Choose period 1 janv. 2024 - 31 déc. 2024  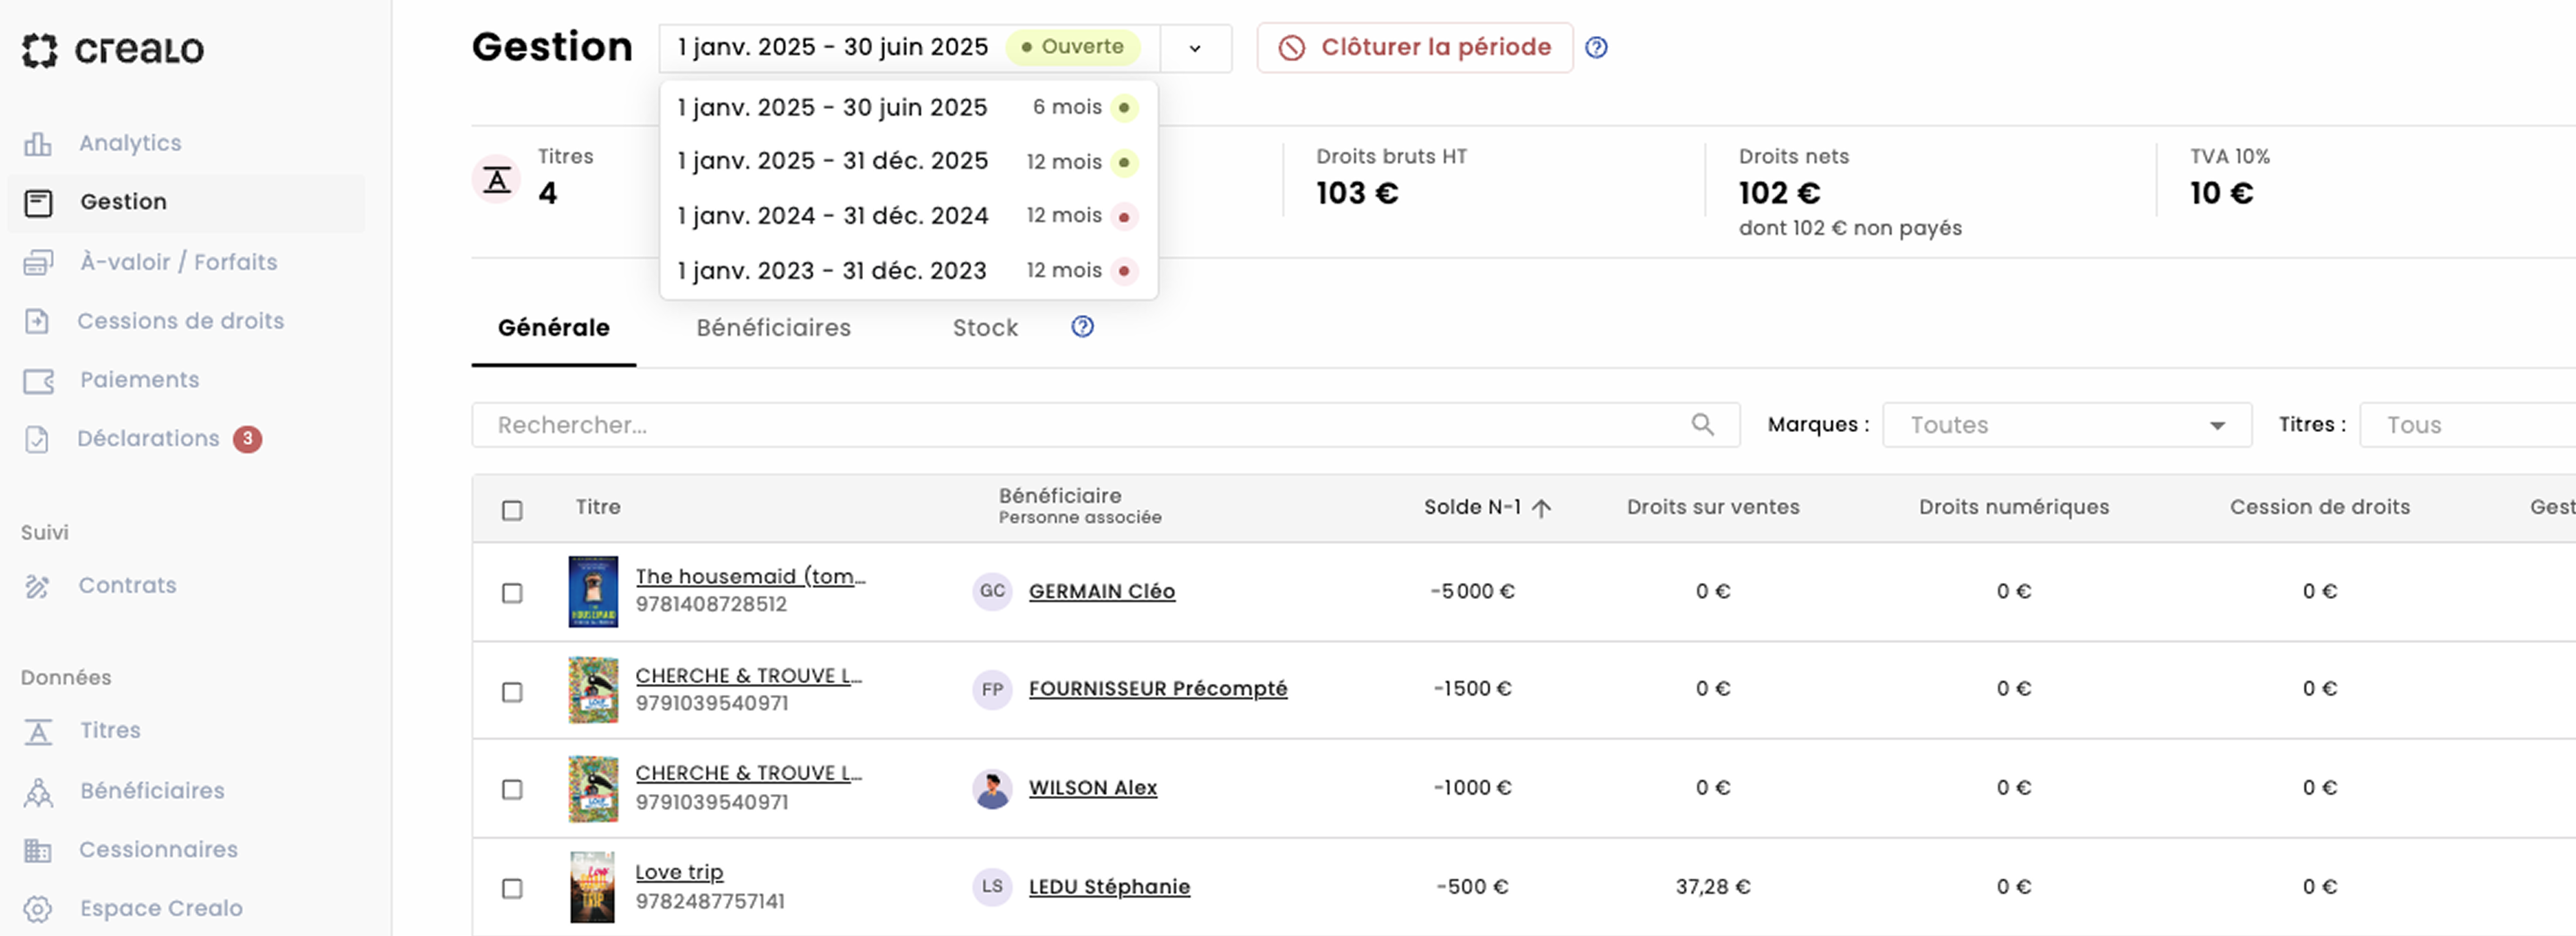point(832,216)
